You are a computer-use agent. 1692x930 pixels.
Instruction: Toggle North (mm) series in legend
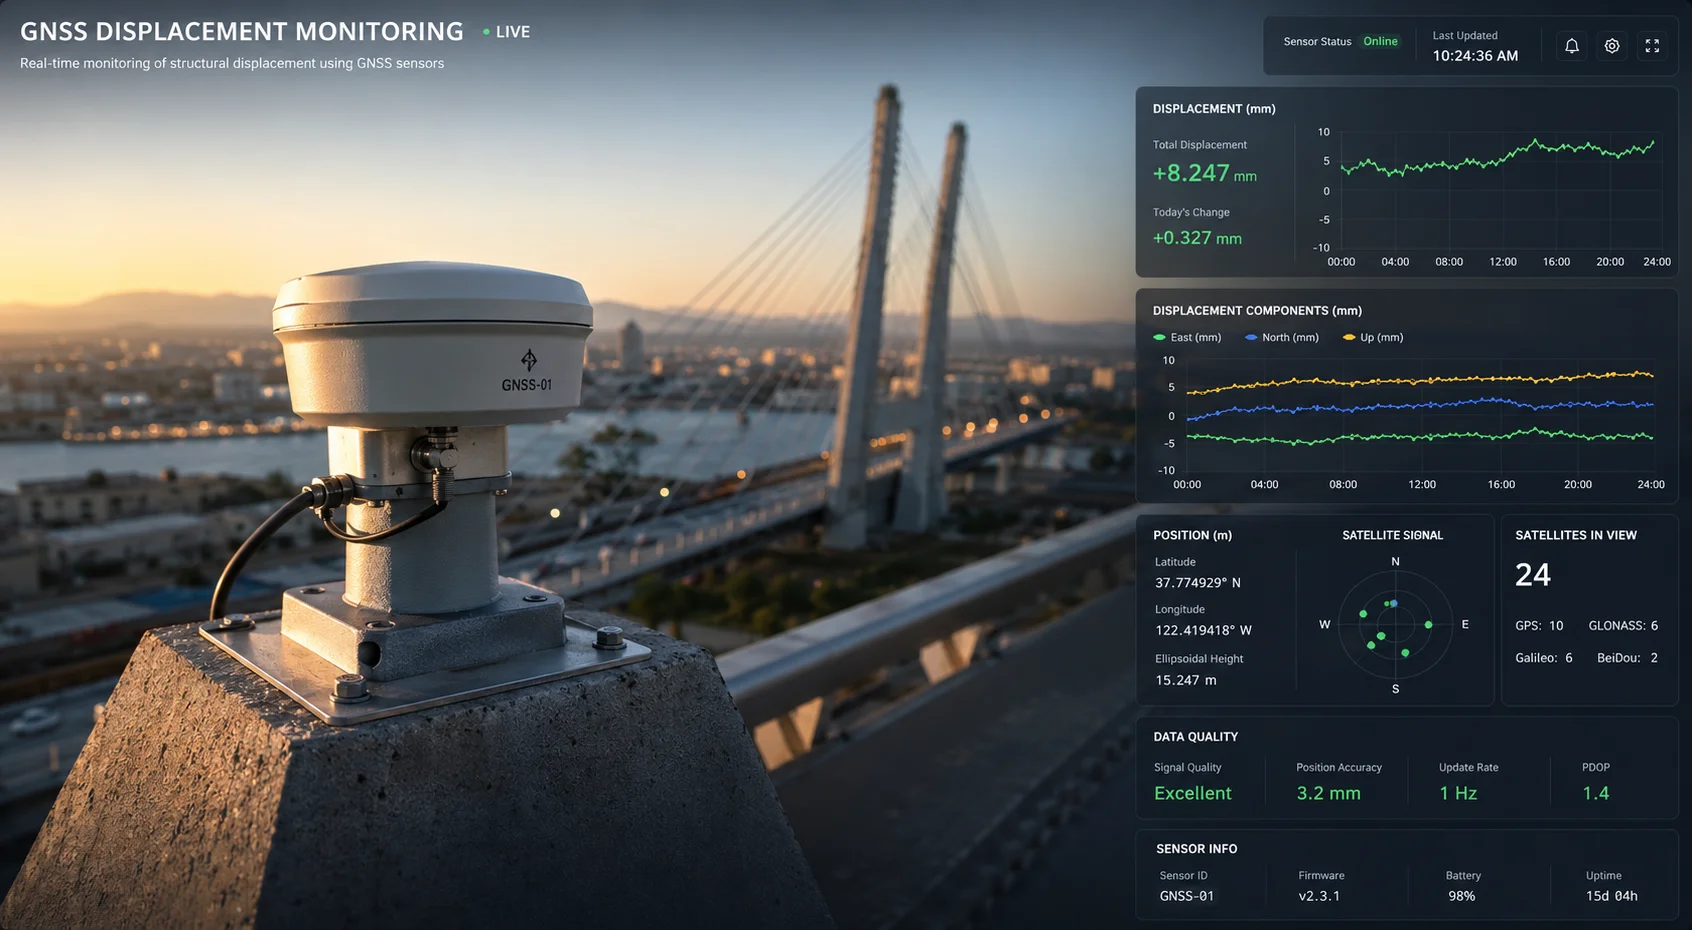click(1282, 338)
